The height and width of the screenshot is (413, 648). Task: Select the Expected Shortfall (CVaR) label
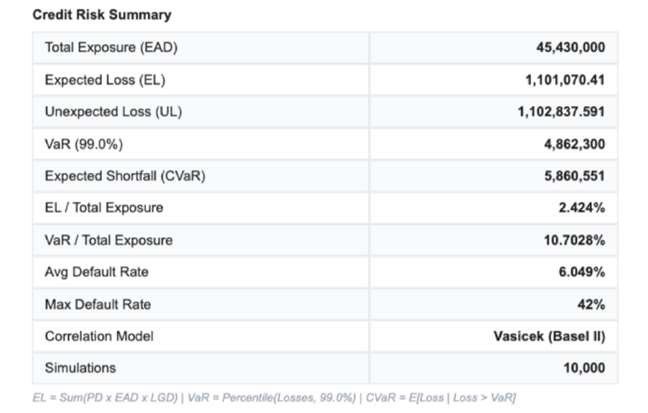(125, 176)
